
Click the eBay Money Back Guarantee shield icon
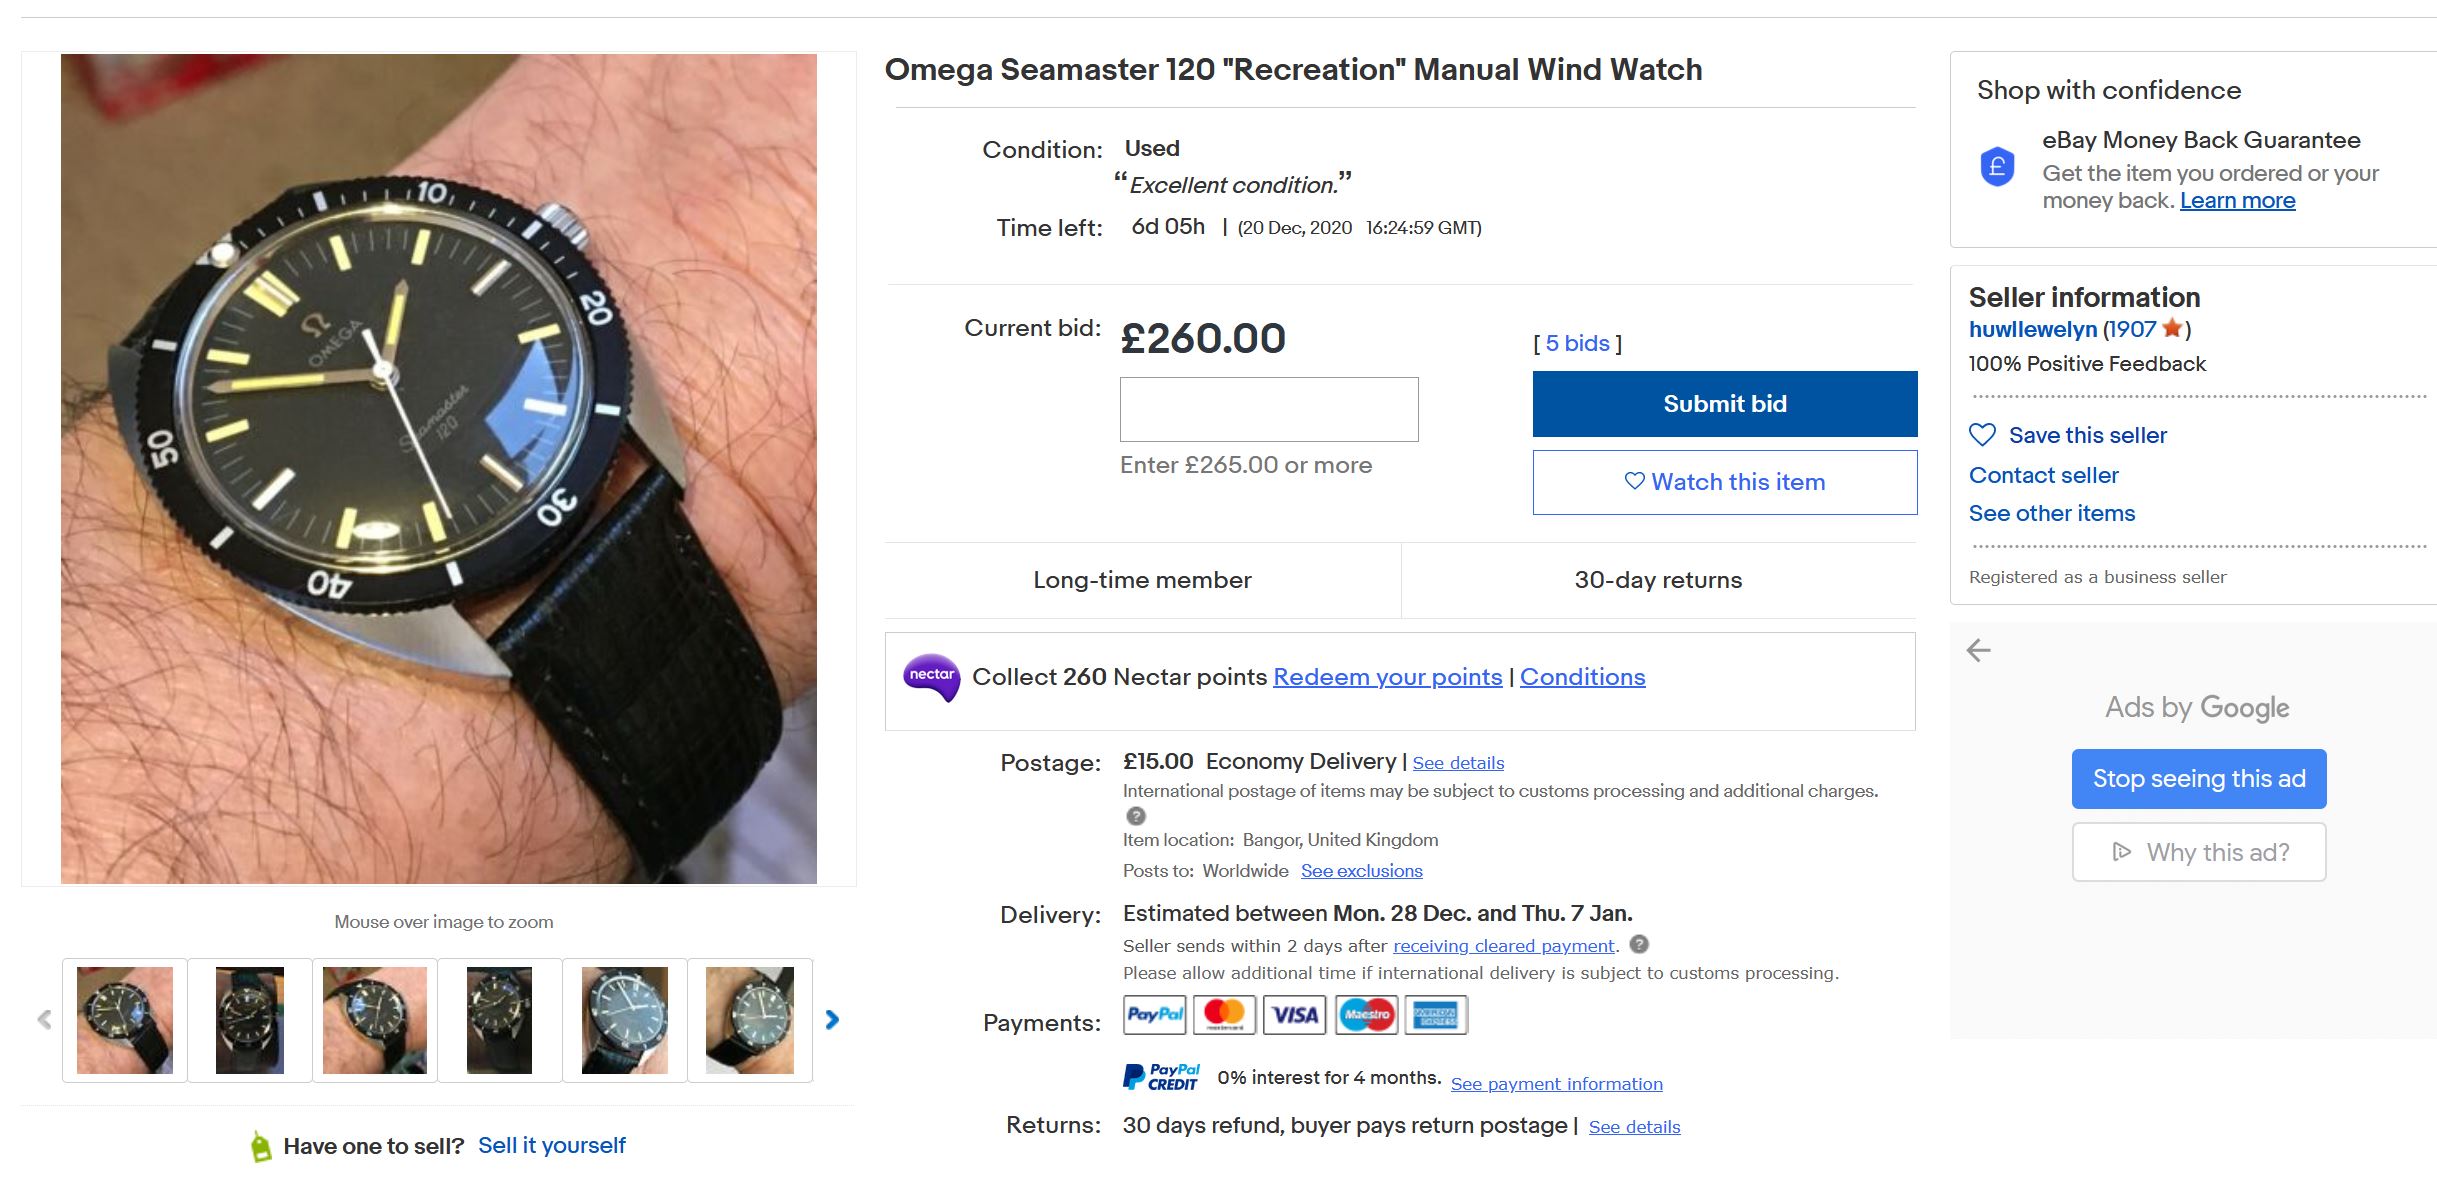(x=1997, y=166)
